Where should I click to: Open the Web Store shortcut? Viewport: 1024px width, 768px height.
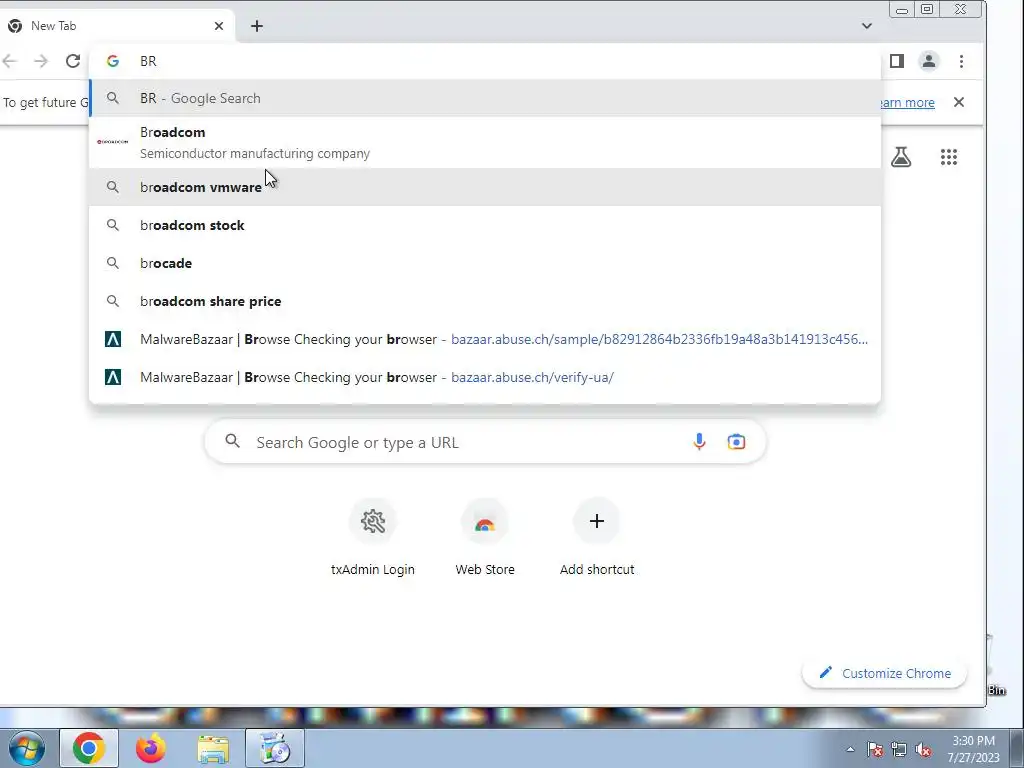[x=485, y=537]
